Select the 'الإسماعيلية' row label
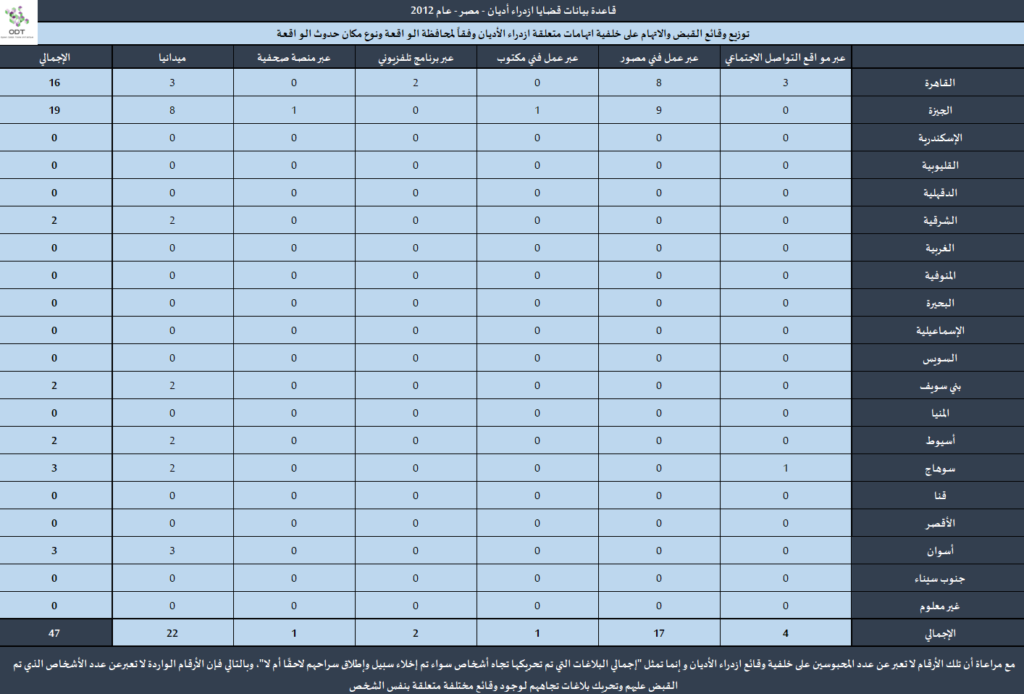The image size is (1024, 694). pos(940,330)
